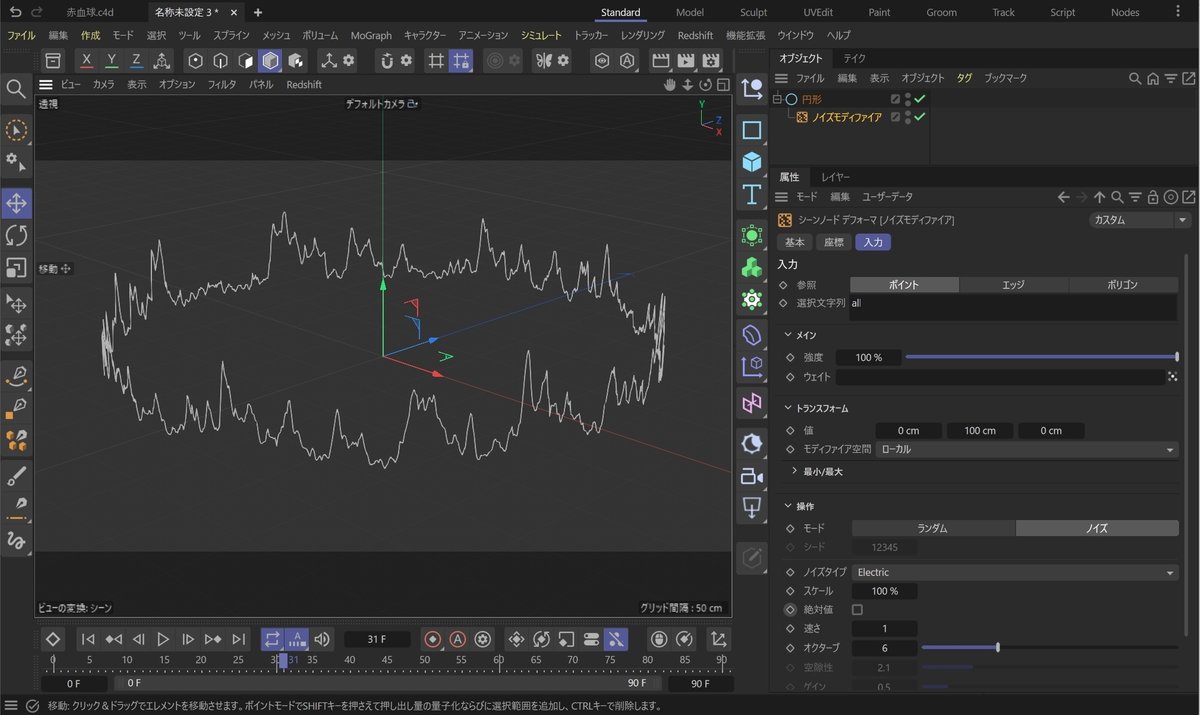Adjust the 強度 strength slider
Image resolution: width=1200 pixels, height=715 pixels.
point(1041,357)
